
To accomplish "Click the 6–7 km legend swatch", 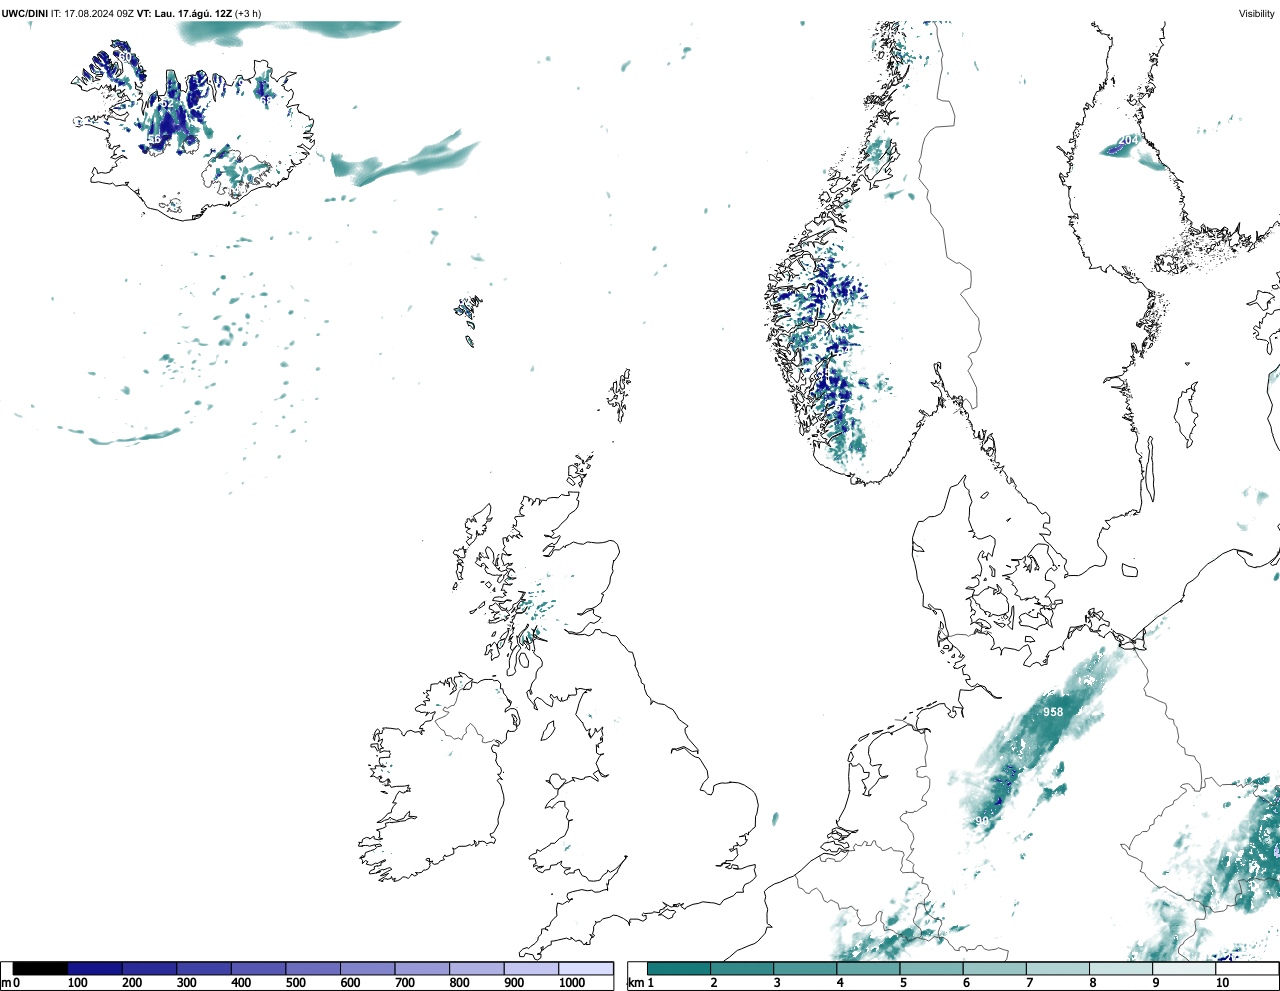I will pos(994,968).
